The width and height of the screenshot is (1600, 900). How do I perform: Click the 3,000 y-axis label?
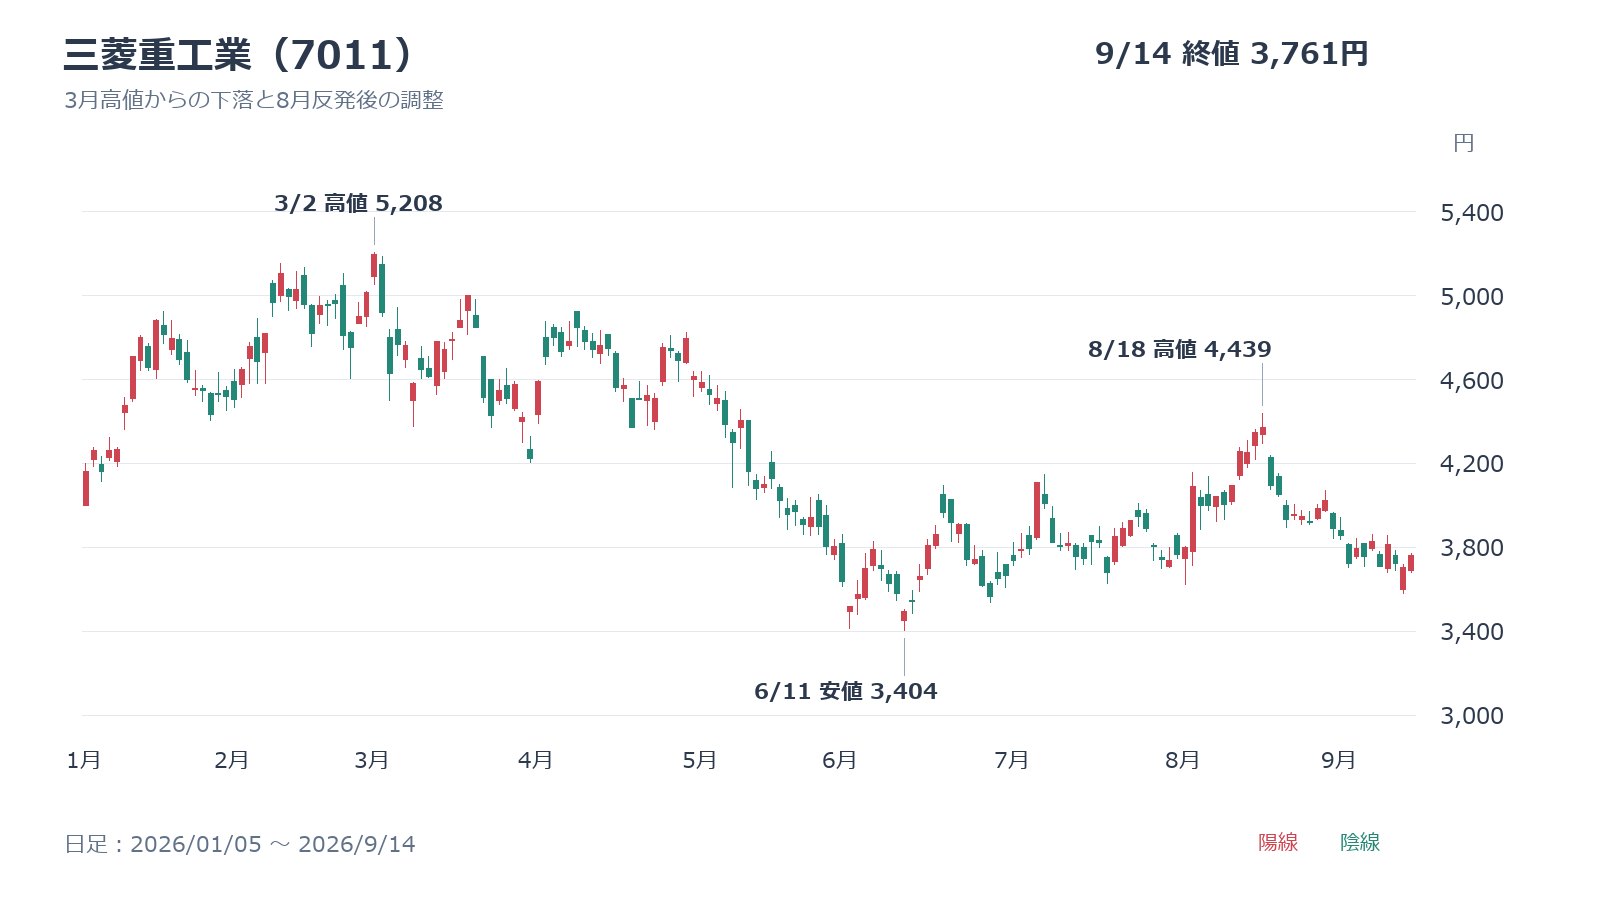(1471, 716)
